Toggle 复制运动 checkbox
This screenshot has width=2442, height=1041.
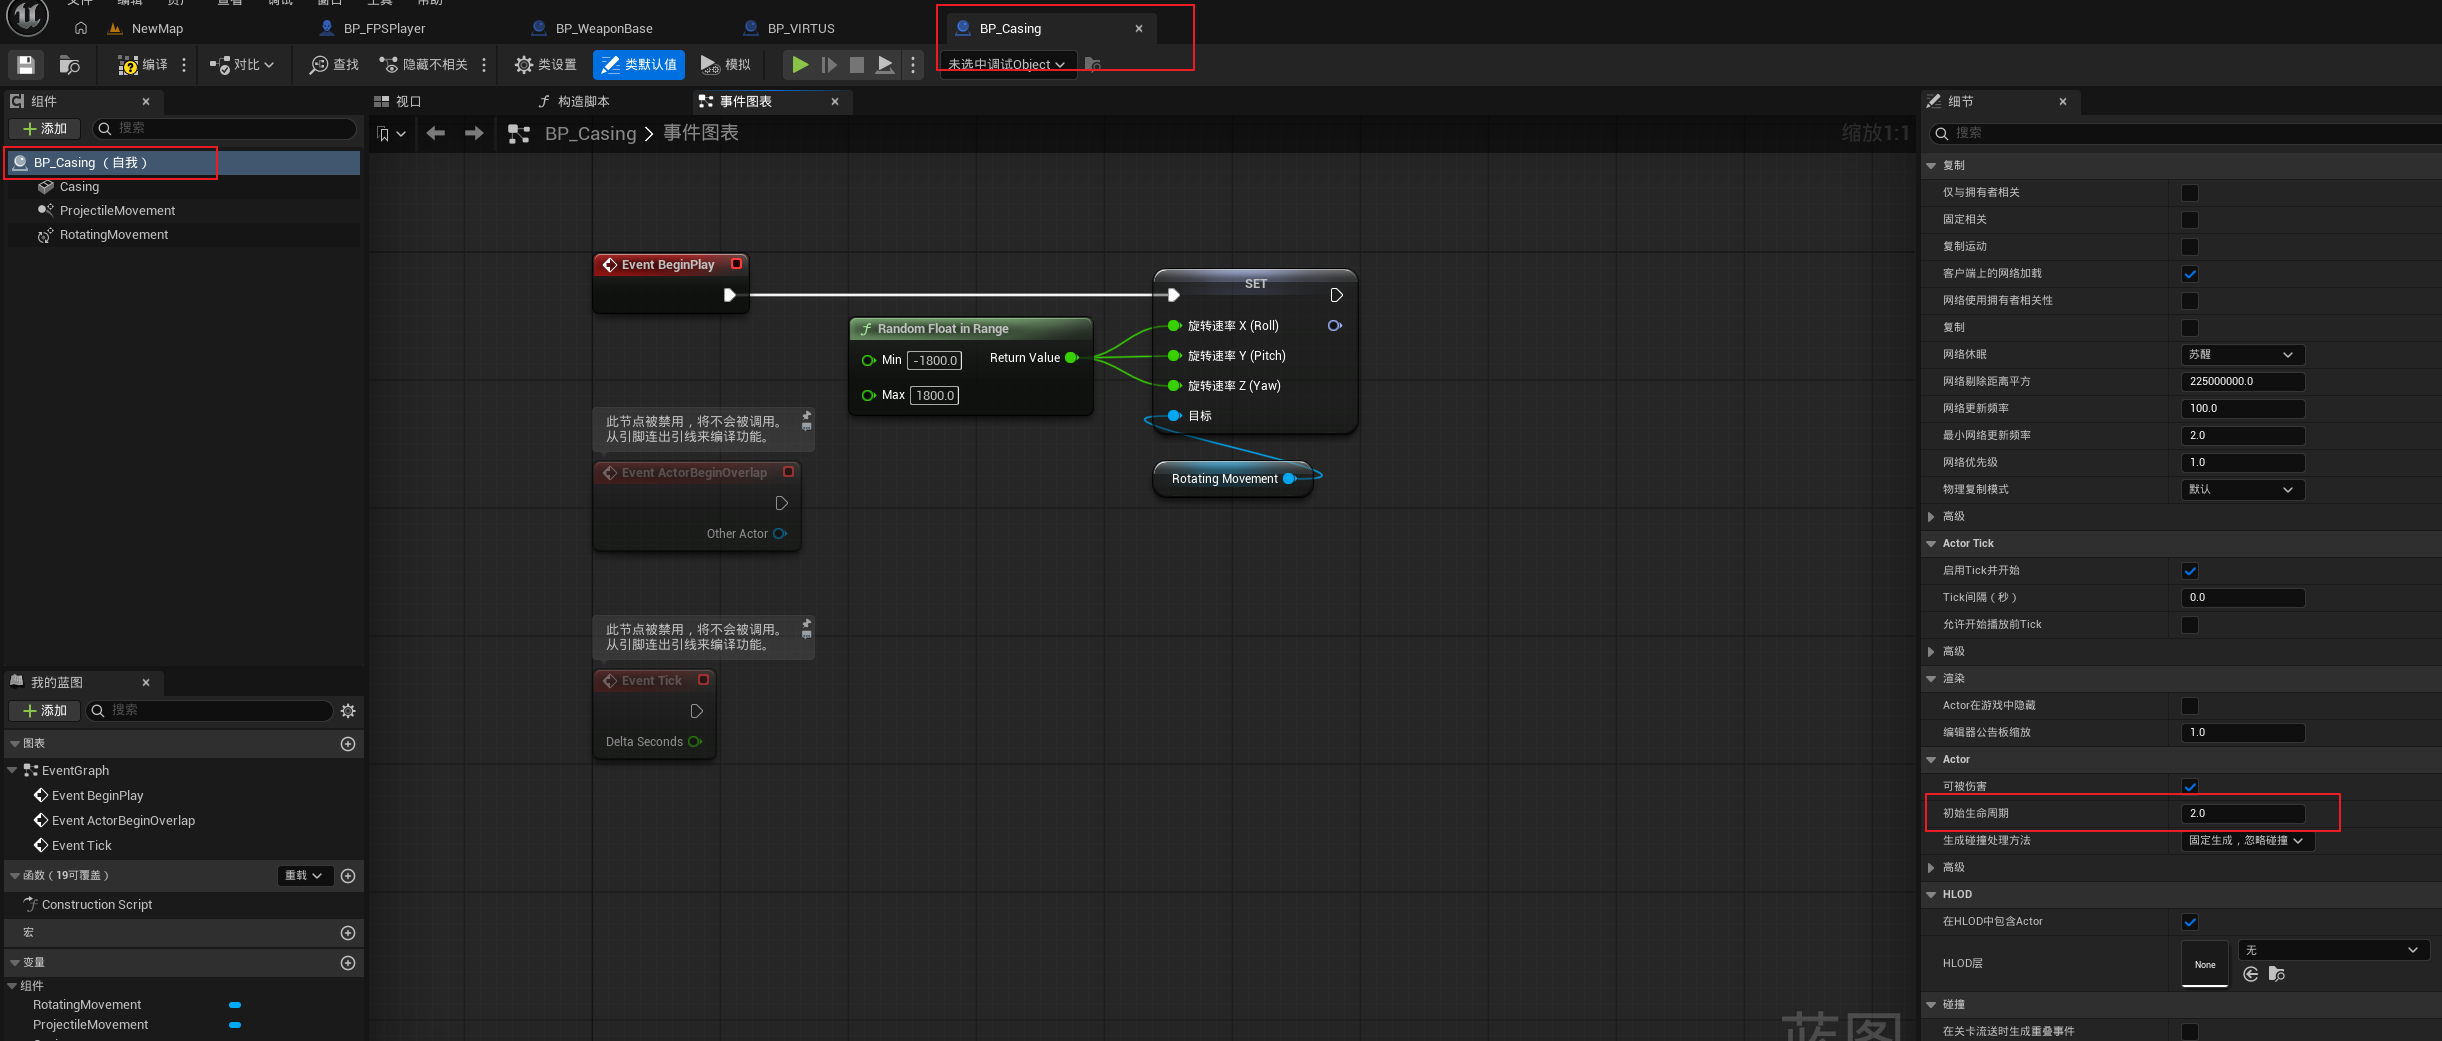[x=2190, y=247]
